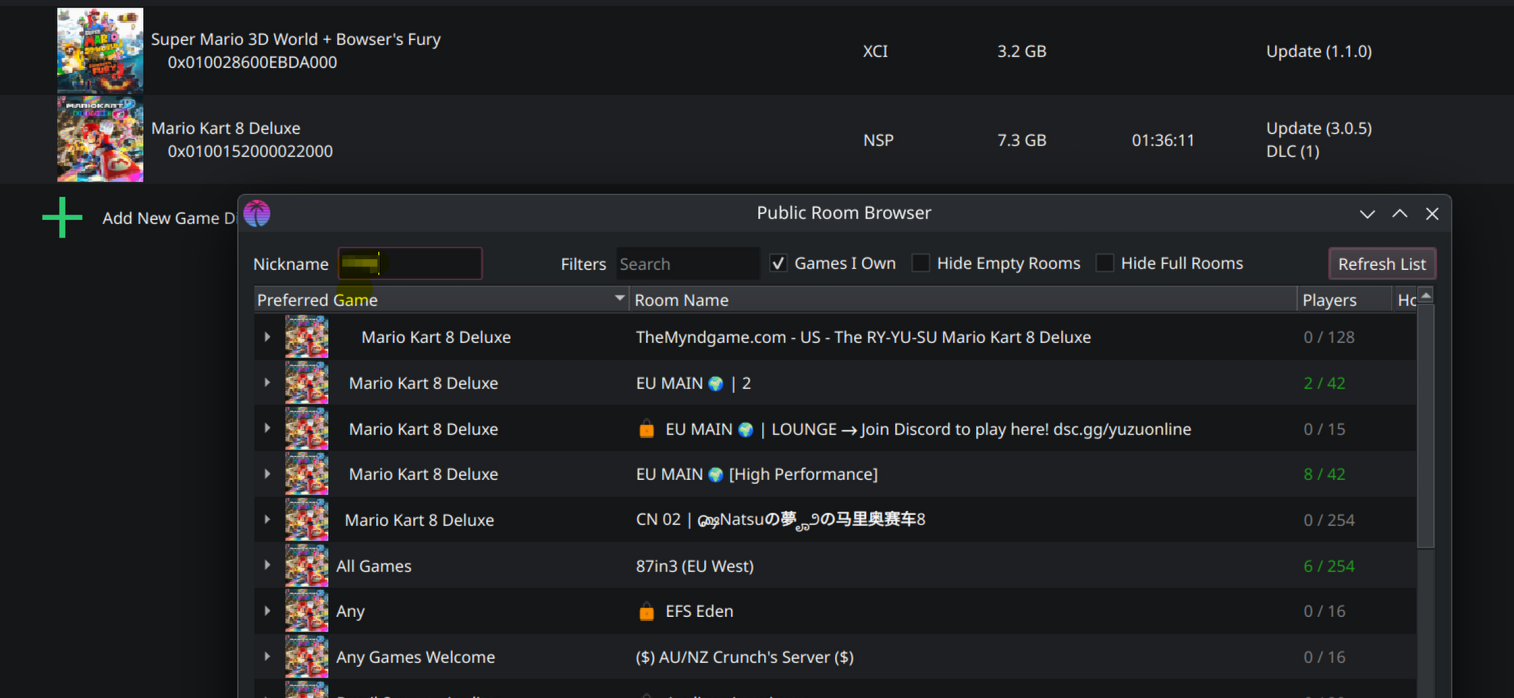1514x698 pixels.
Task: Expand the CN 02 Natsu room row
Action: pyautogui.click(x=267, y=520)
